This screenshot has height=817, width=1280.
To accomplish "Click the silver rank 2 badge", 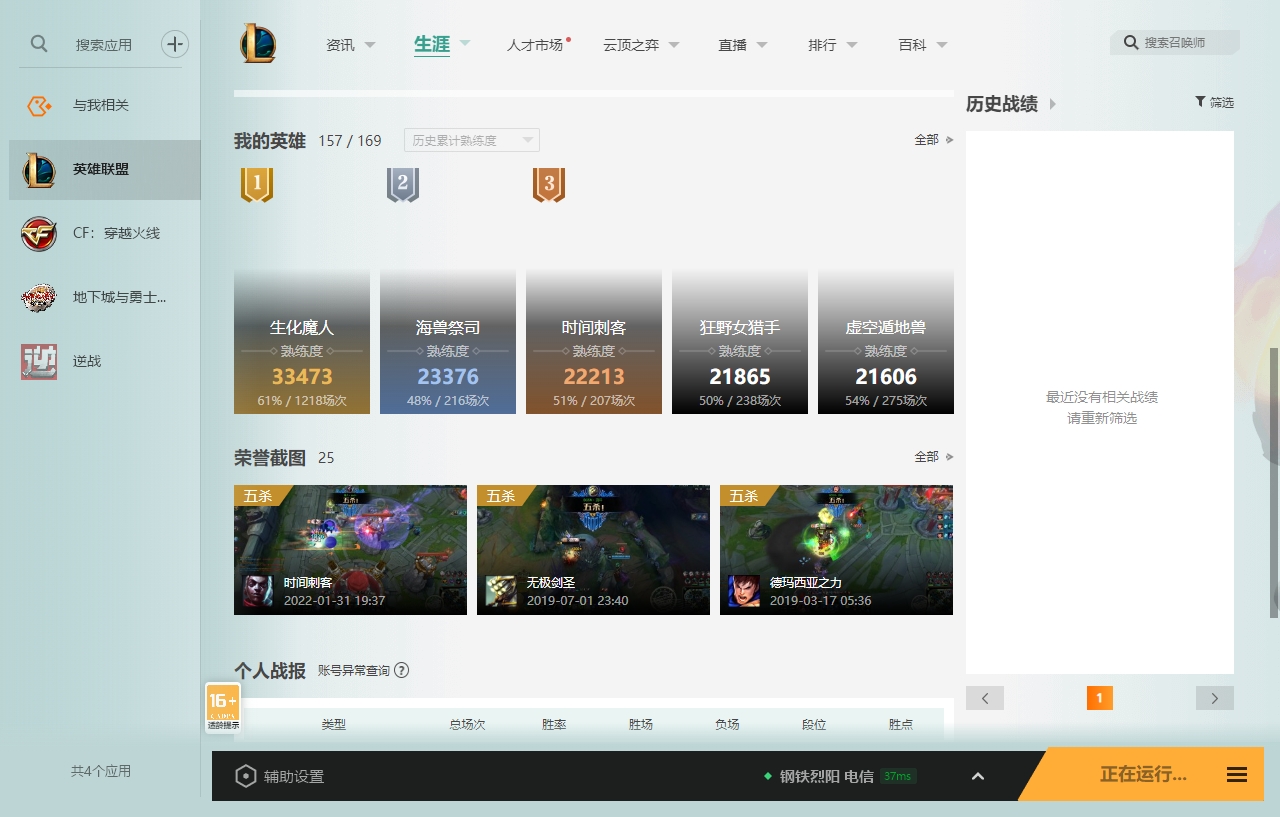I will pos(403,185).
